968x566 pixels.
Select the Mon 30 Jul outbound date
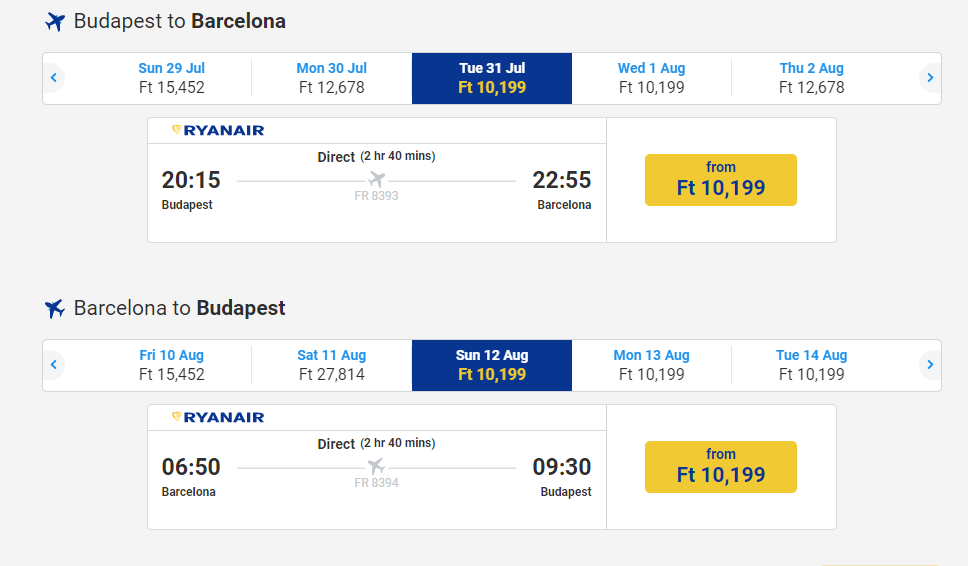click(x=332, y=78)
